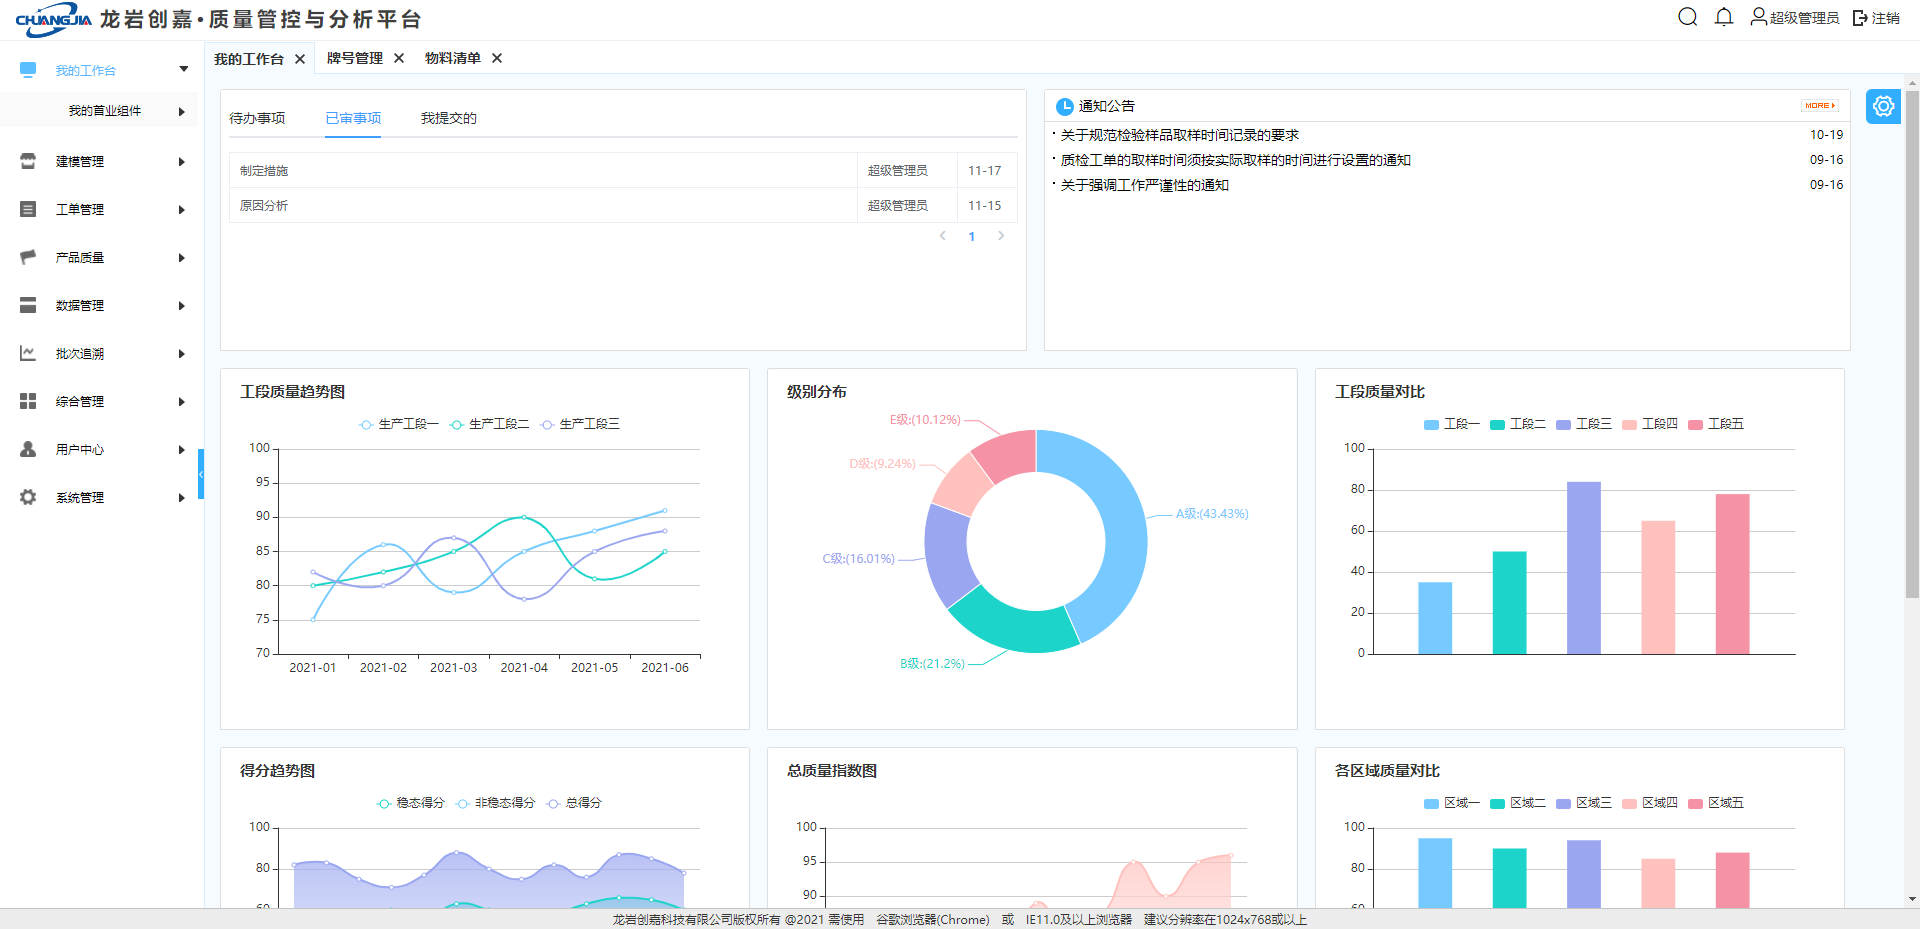The height and width of the screenshot is (929, 1920).
Task: Open notice 关于强调工作严谨性的通知
Action: pos(1144,185)
